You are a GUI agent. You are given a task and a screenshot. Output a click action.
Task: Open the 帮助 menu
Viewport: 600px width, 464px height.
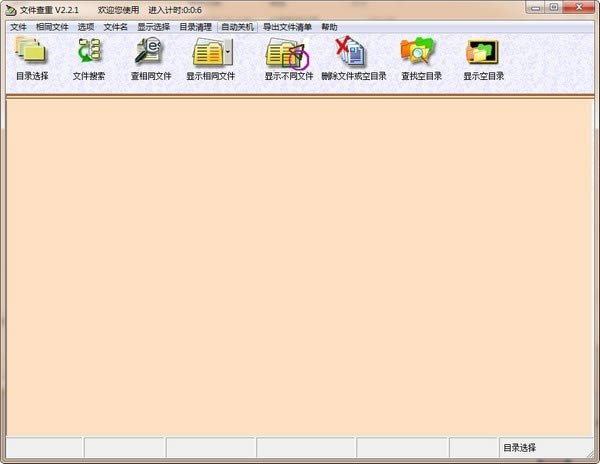(329, 27)
